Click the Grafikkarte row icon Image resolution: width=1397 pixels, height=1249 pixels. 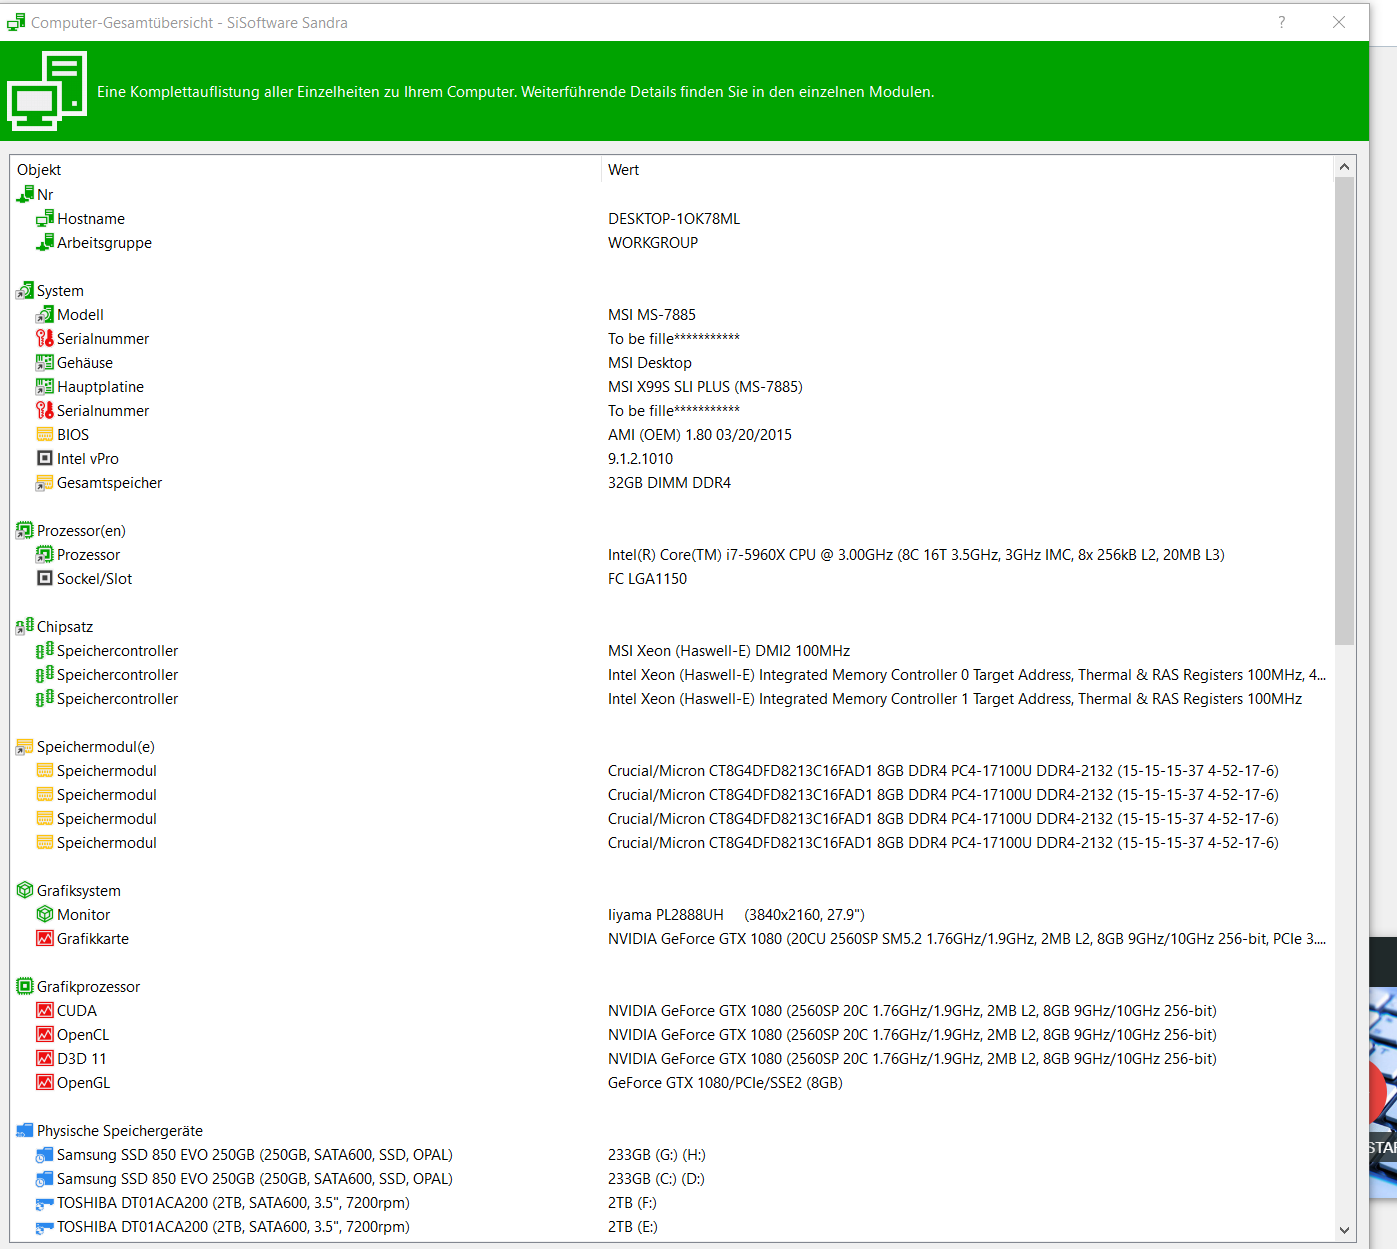[45, 938]
